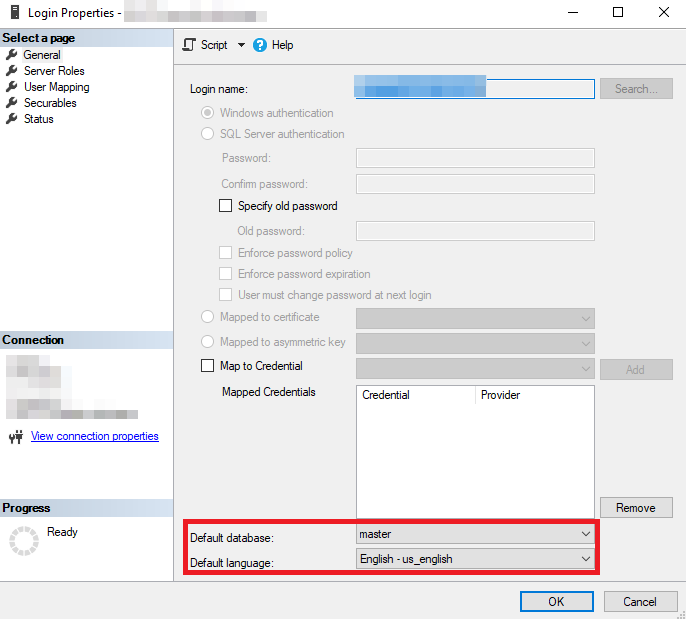686x619 pixels.
Task: Click the Script toolbar icon
Action: point(189,45)
